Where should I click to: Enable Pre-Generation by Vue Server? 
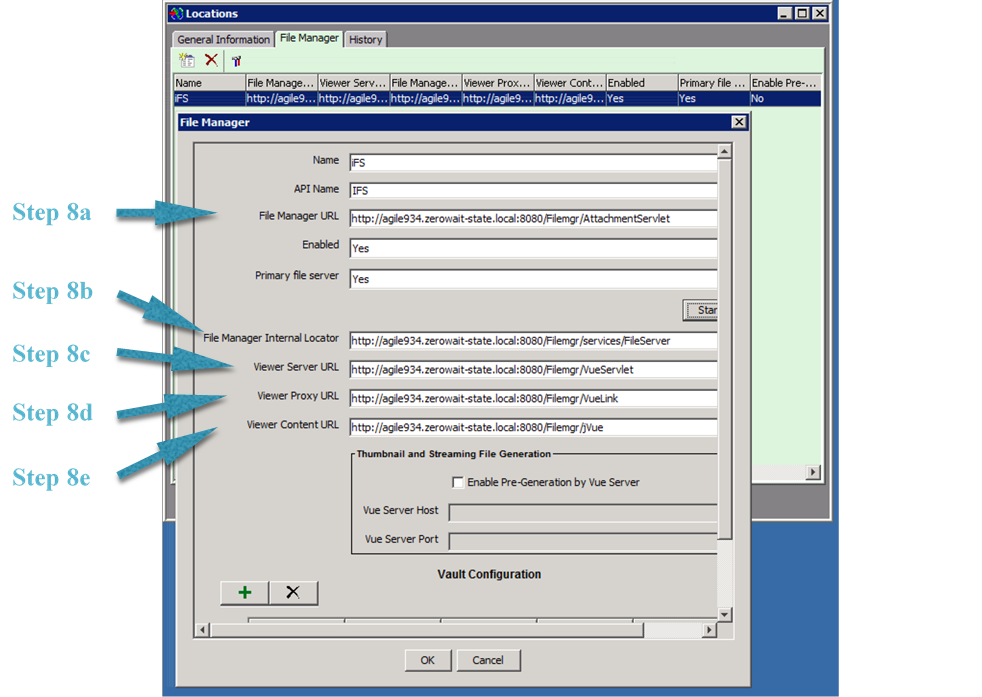pyautogui.click(x=458, y=481)
